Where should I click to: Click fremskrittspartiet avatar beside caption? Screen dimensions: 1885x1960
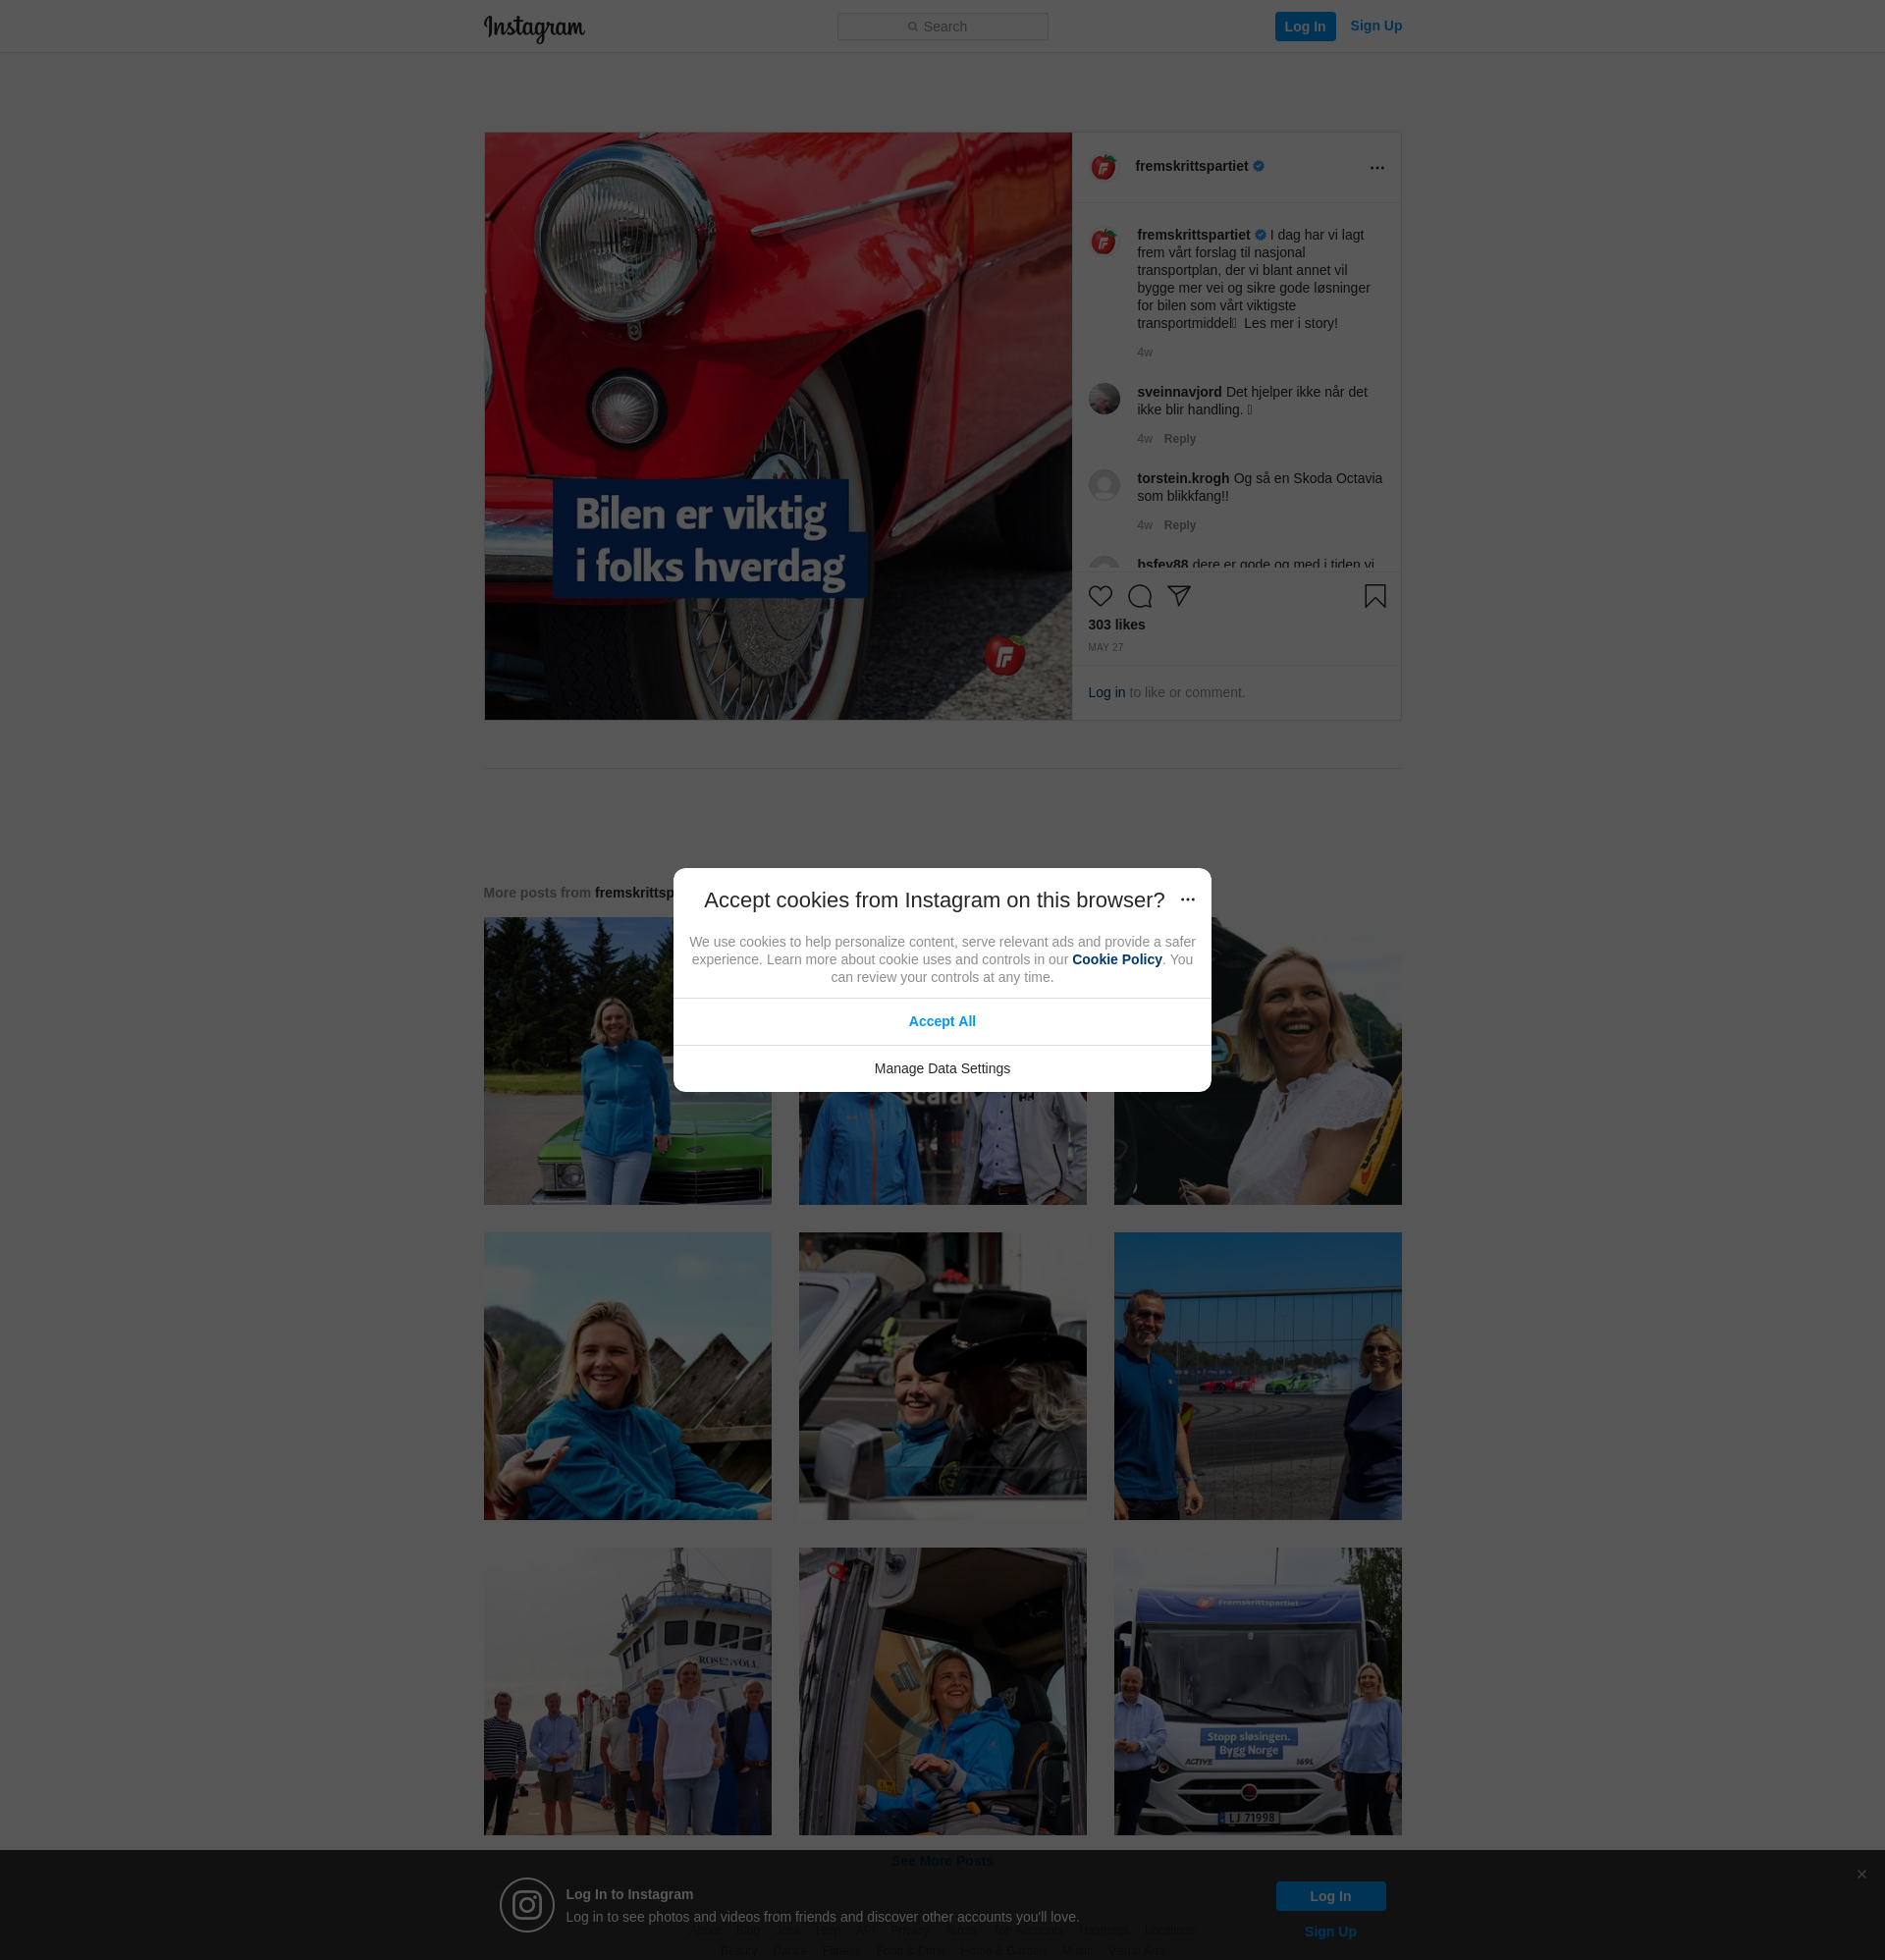coord(1103,242)
